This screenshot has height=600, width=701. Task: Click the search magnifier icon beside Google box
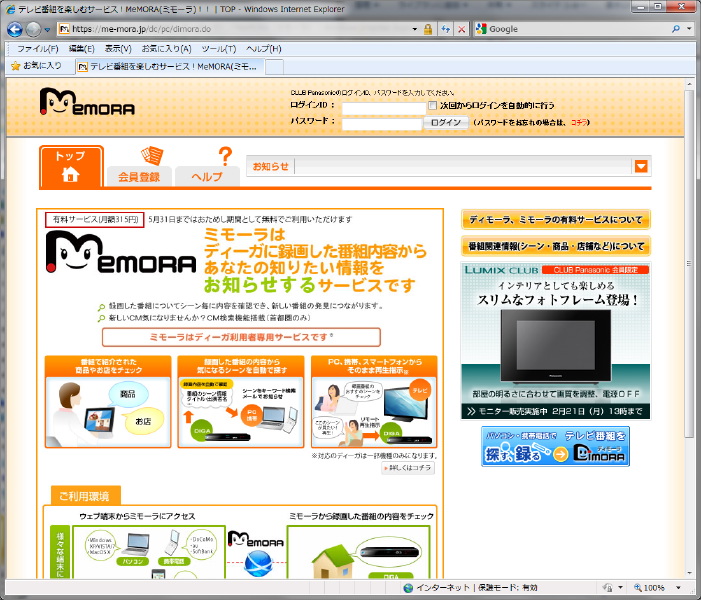(x=676, y=29)
